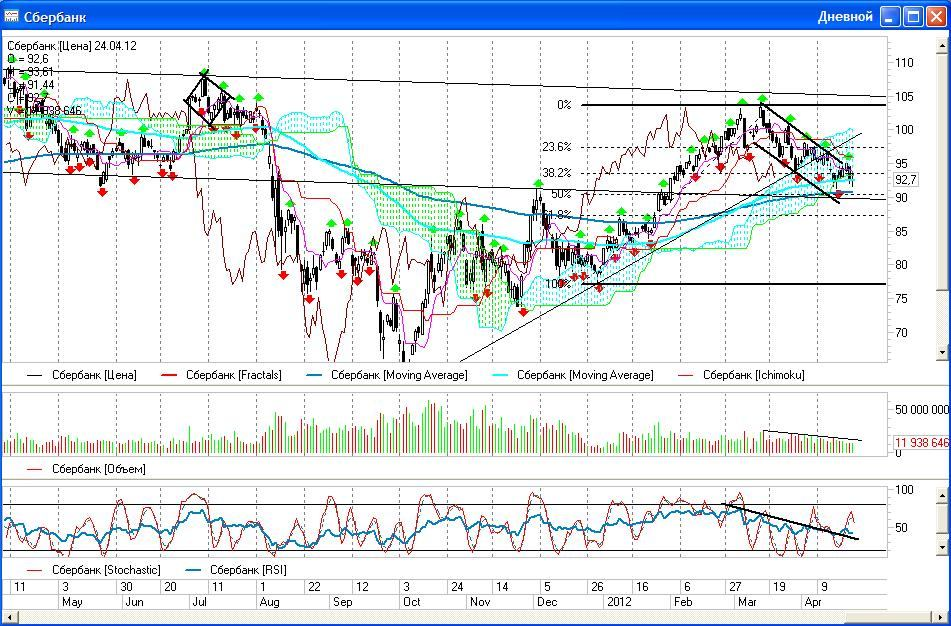Click the 85 price axis label

tap(901, 232)
